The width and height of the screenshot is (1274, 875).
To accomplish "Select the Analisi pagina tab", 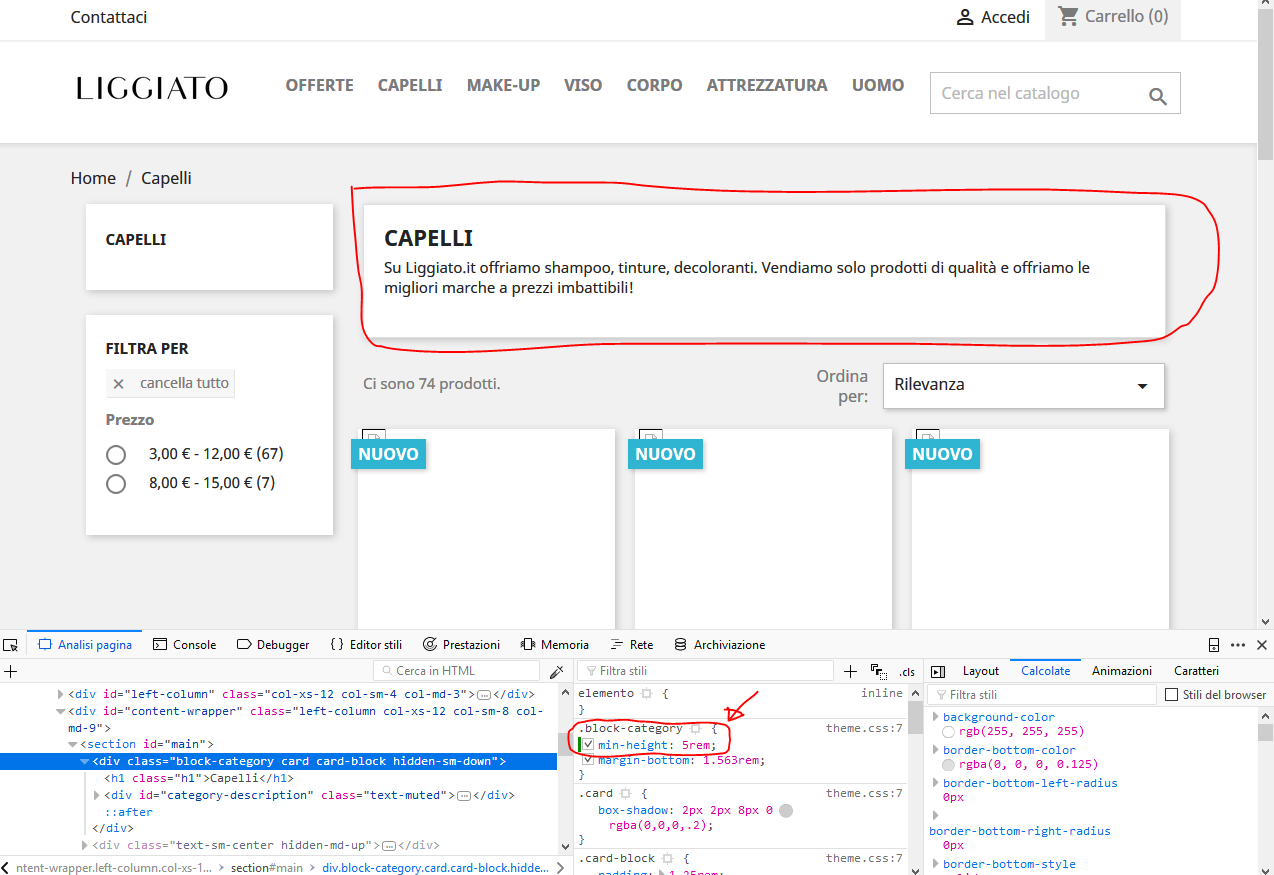I will (x=85, y=645).
